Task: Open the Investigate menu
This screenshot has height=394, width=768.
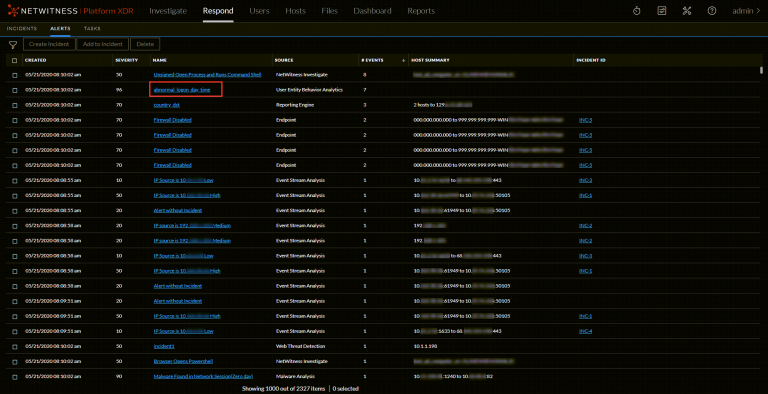Action: point(168,11)
